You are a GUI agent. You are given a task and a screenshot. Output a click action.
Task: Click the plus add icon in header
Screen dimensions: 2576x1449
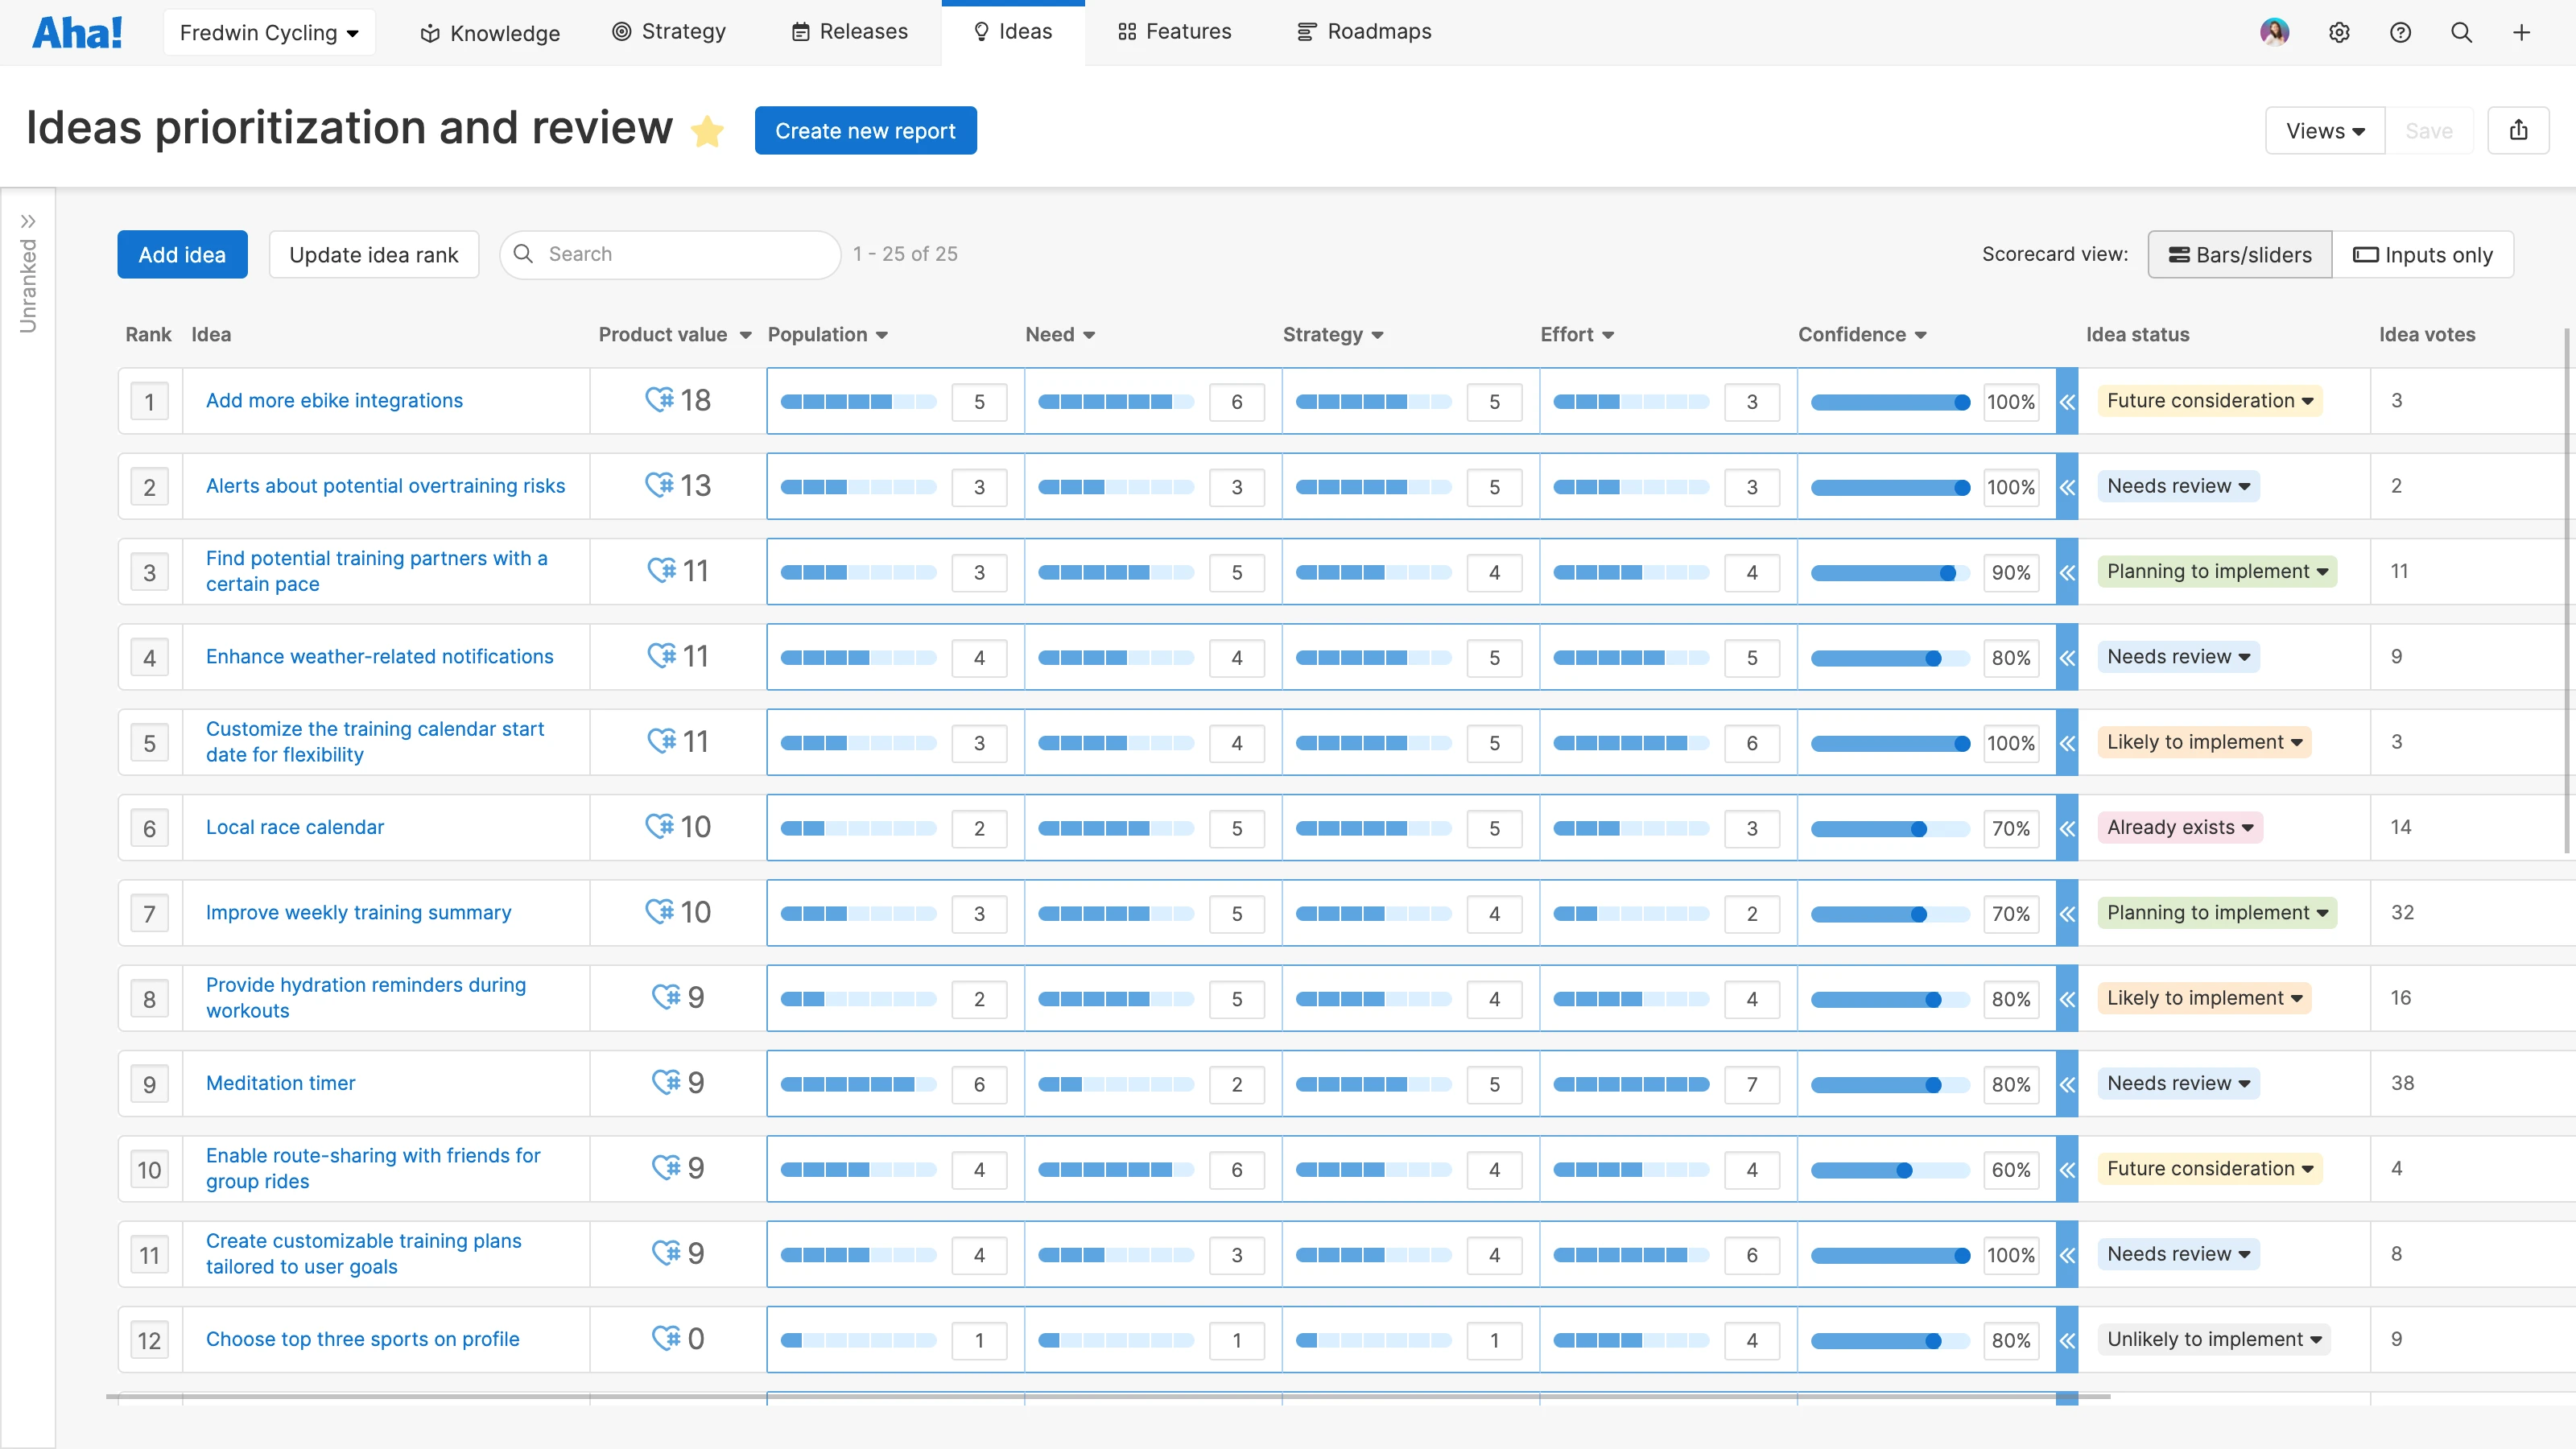click(x=2521, y=32)
